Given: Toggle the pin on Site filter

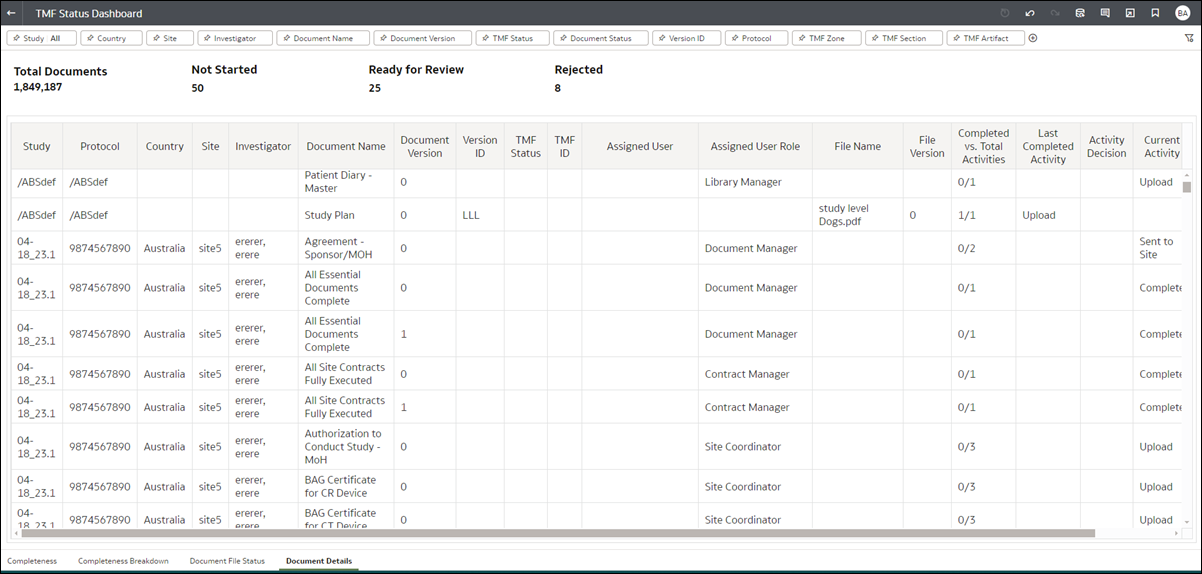Looking at the screenshot, I should 156,38.
